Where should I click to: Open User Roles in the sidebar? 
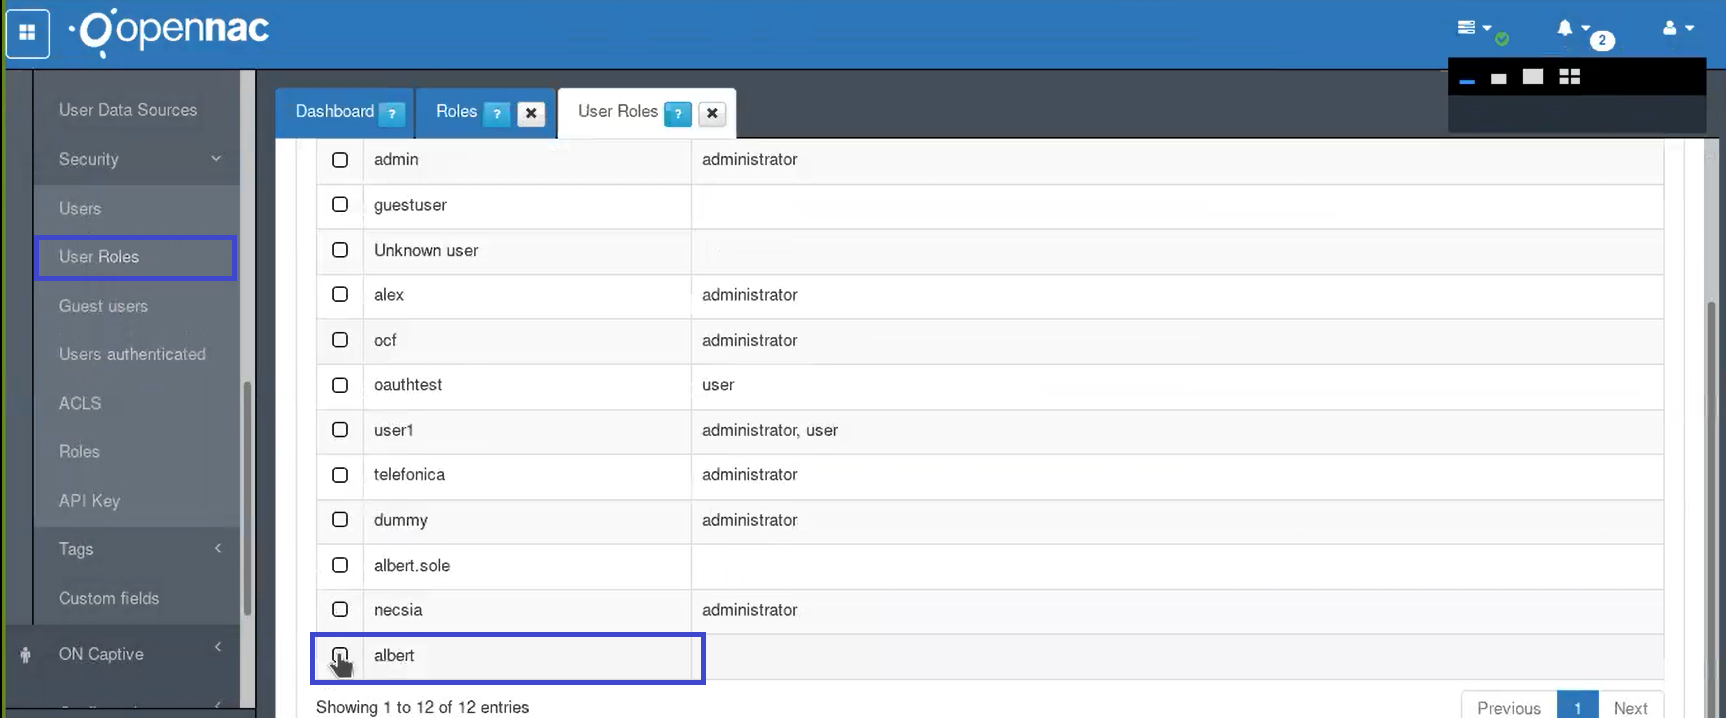click(x=99, y=257)
